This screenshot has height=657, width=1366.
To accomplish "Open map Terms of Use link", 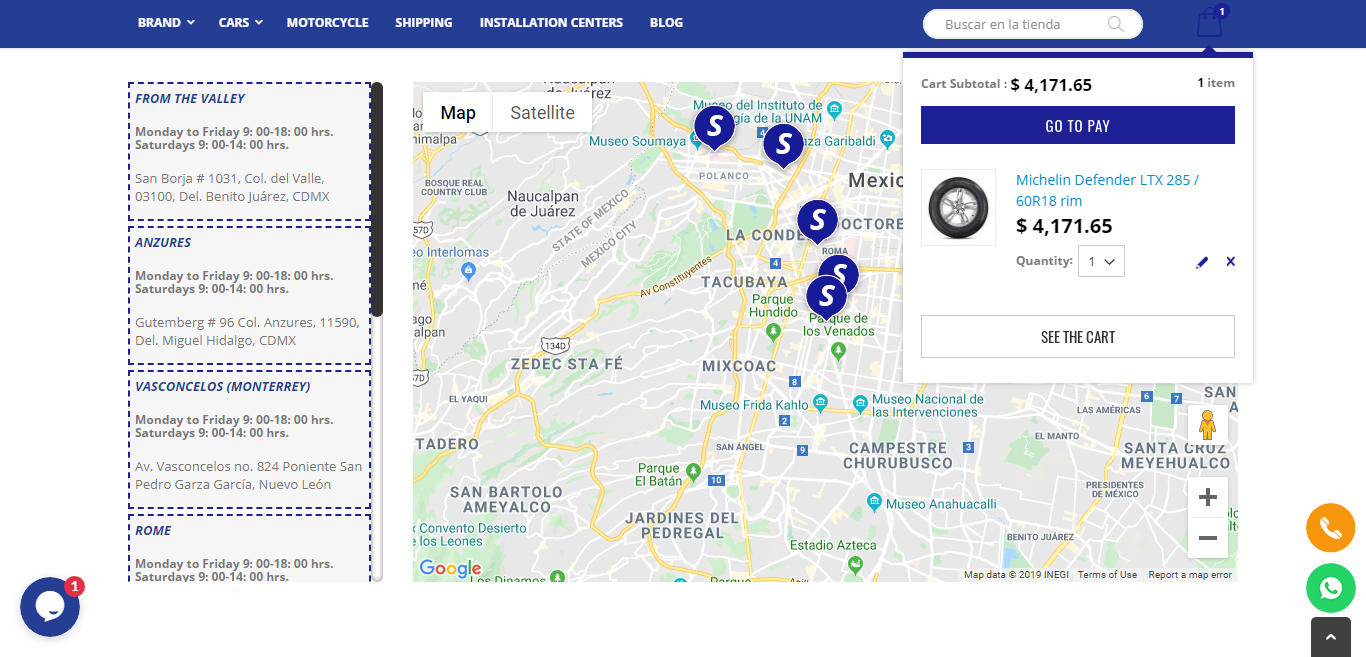I will (1107, 575).
